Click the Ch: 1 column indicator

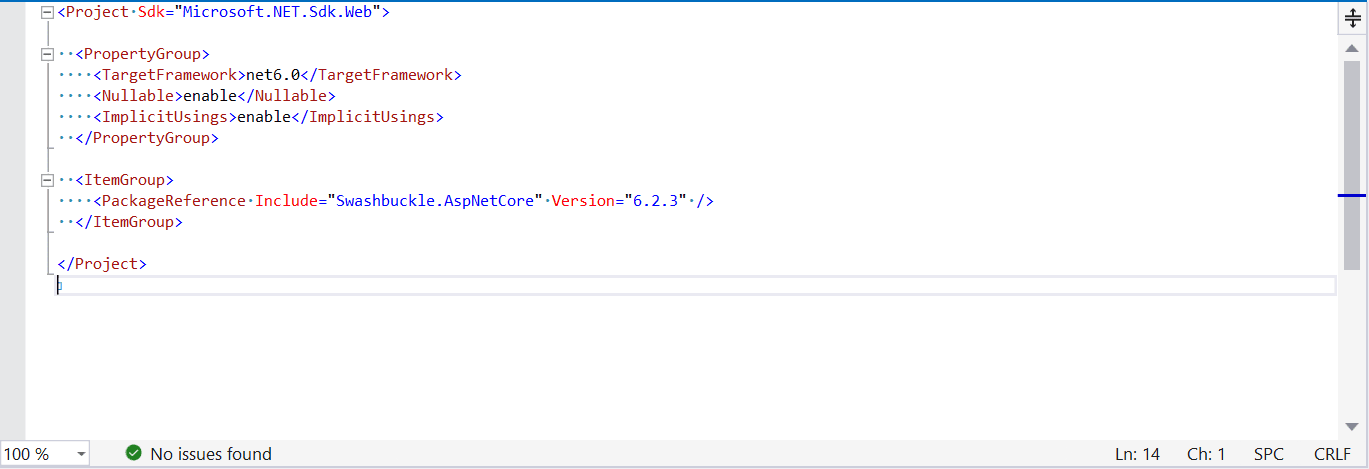(x=1206, y=454)
